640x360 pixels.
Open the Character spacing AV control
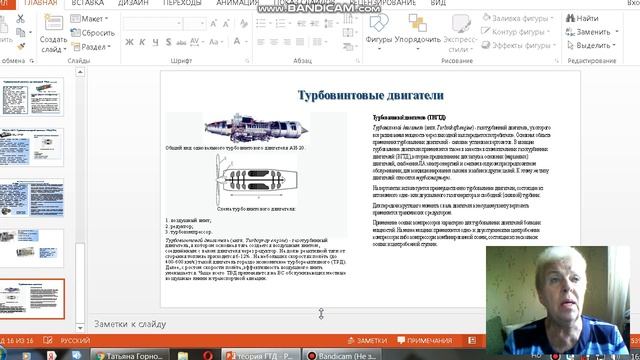click(196, 42)
